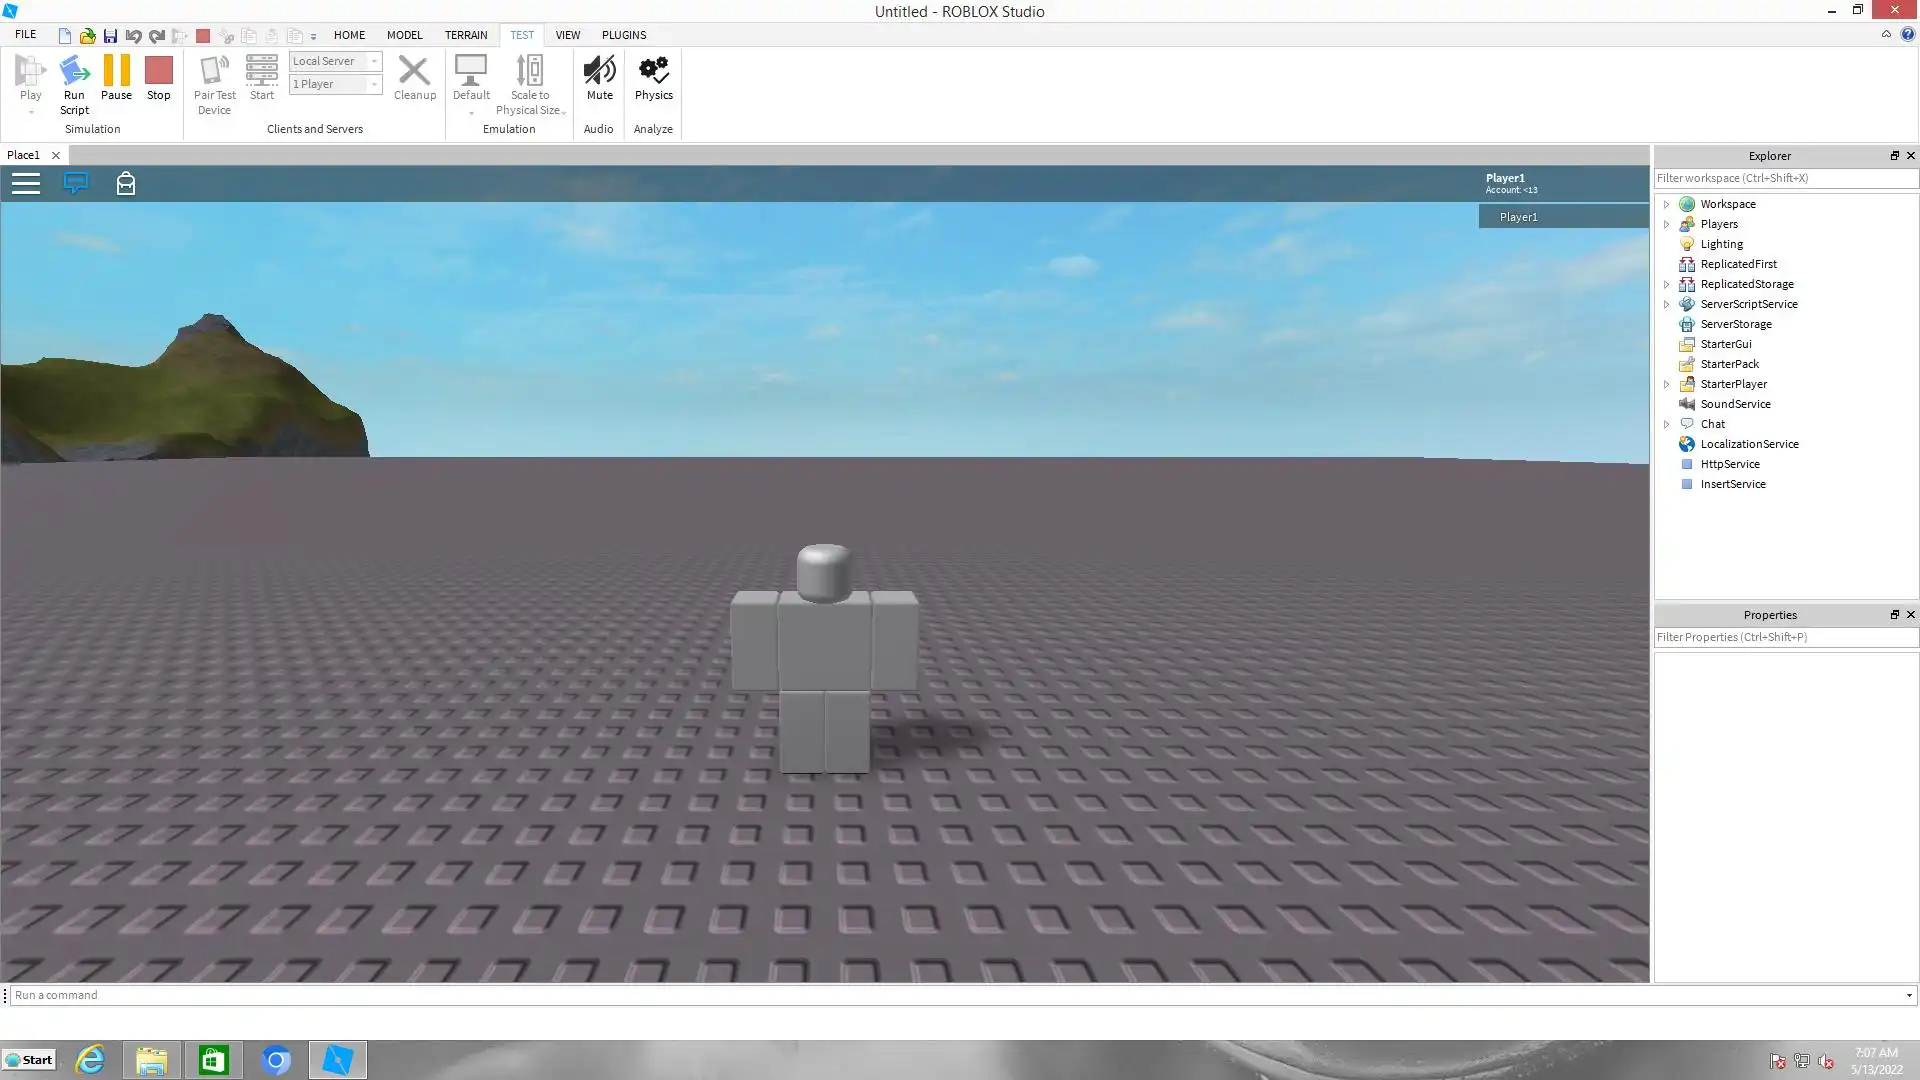
Task: Open the backpack inventory icon
Action: click(x=125, y=183)
